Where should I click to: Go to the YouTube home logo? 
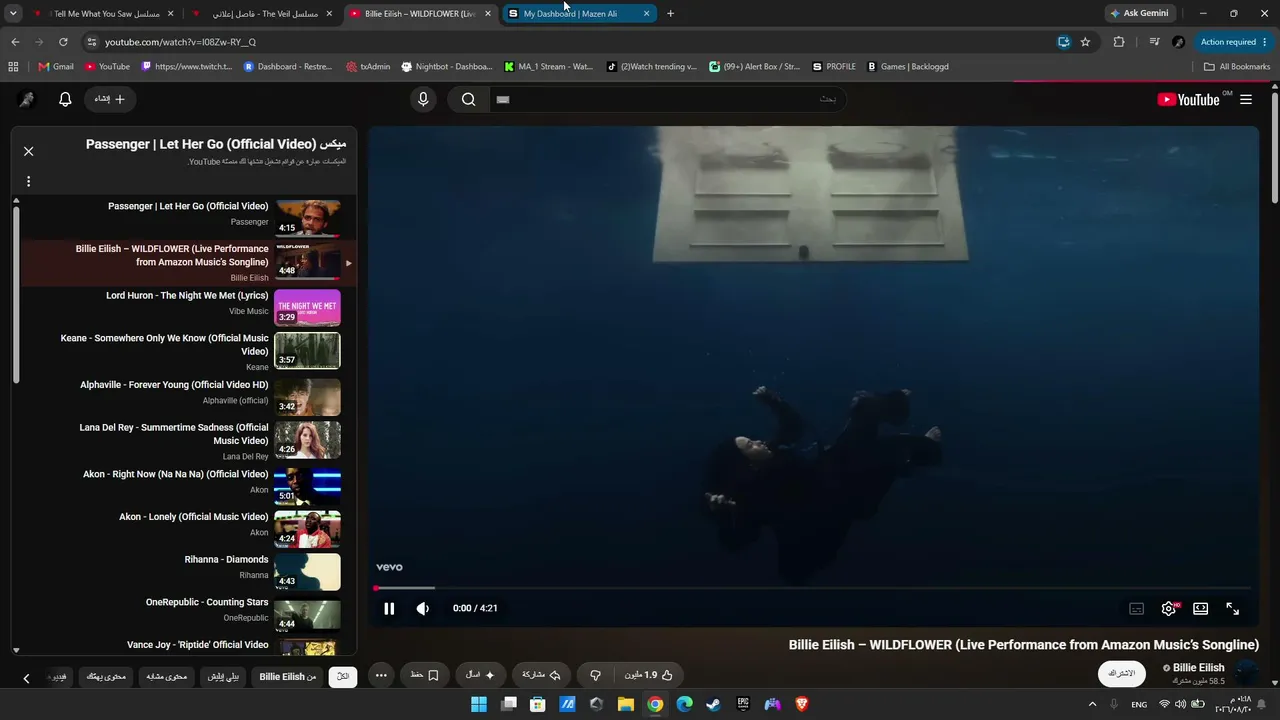[1189, 99]
